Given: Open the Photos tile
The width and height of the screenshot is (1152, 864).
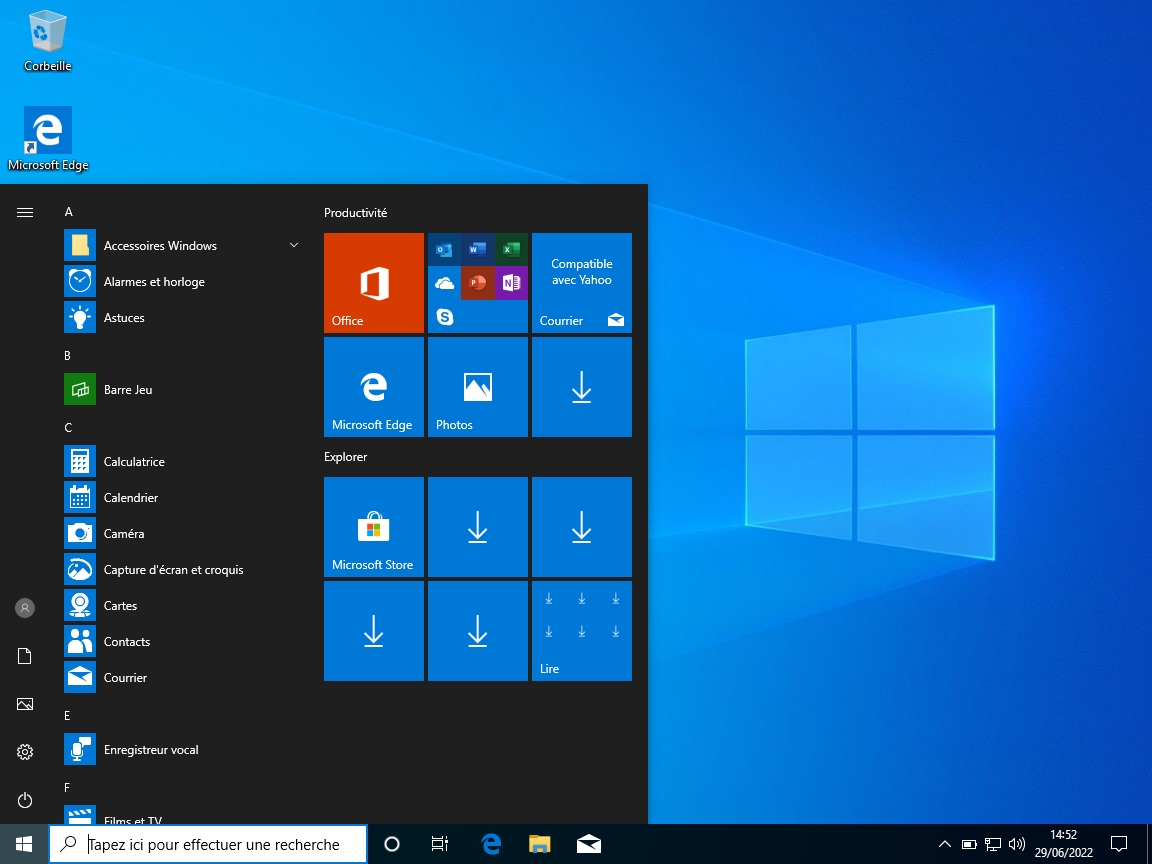Looking at the screenshot, I should [x=477, y=387].
